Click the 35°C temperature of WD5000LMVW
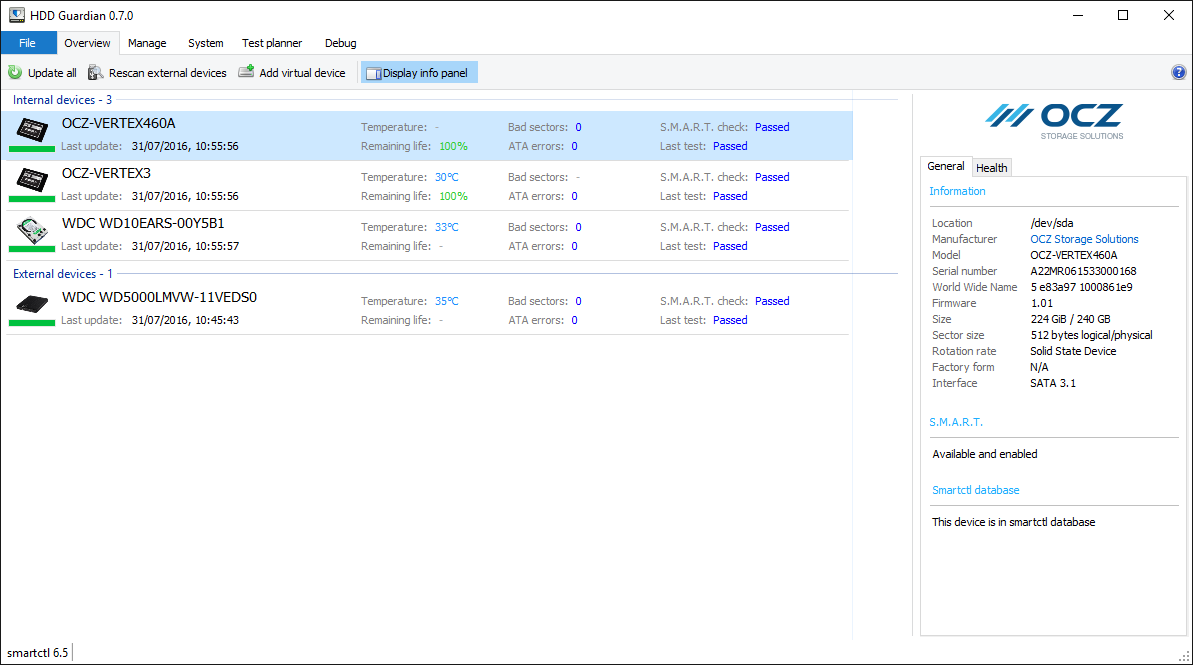This screenshot has height=665, width=1193. 447,301
